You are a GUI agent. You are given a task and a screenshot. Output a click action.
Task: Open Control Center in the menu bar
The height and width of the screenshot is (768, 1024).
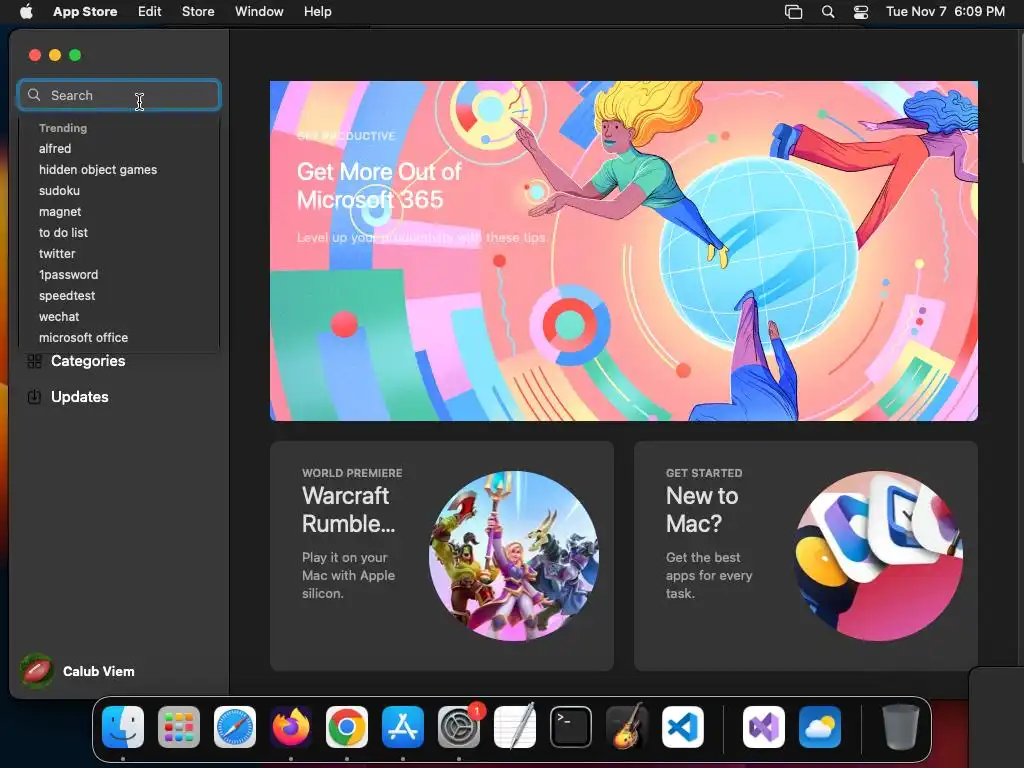click(x=861, y=12)
